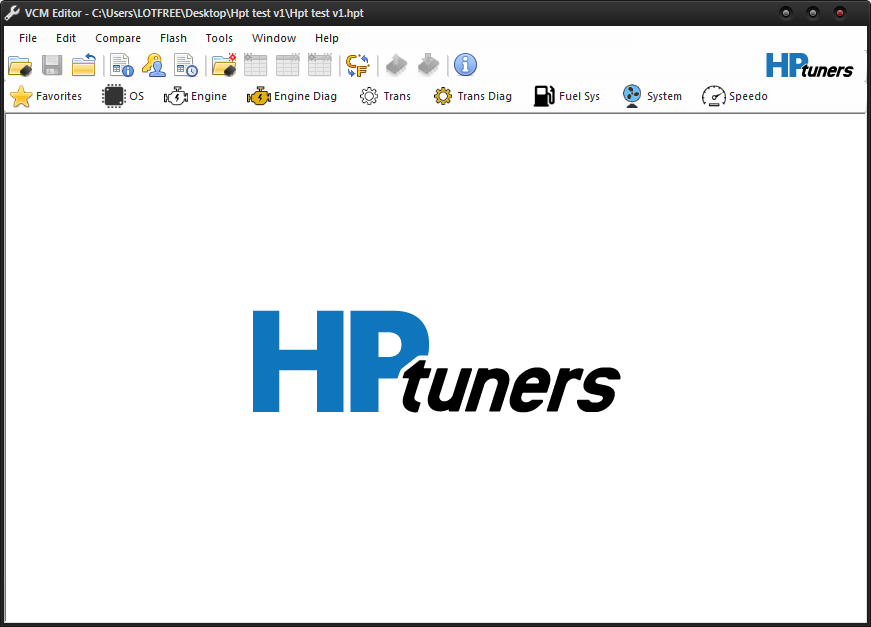Open the Flash menu
The height and width of the screenshot is (627, 871).
point(173,38)
